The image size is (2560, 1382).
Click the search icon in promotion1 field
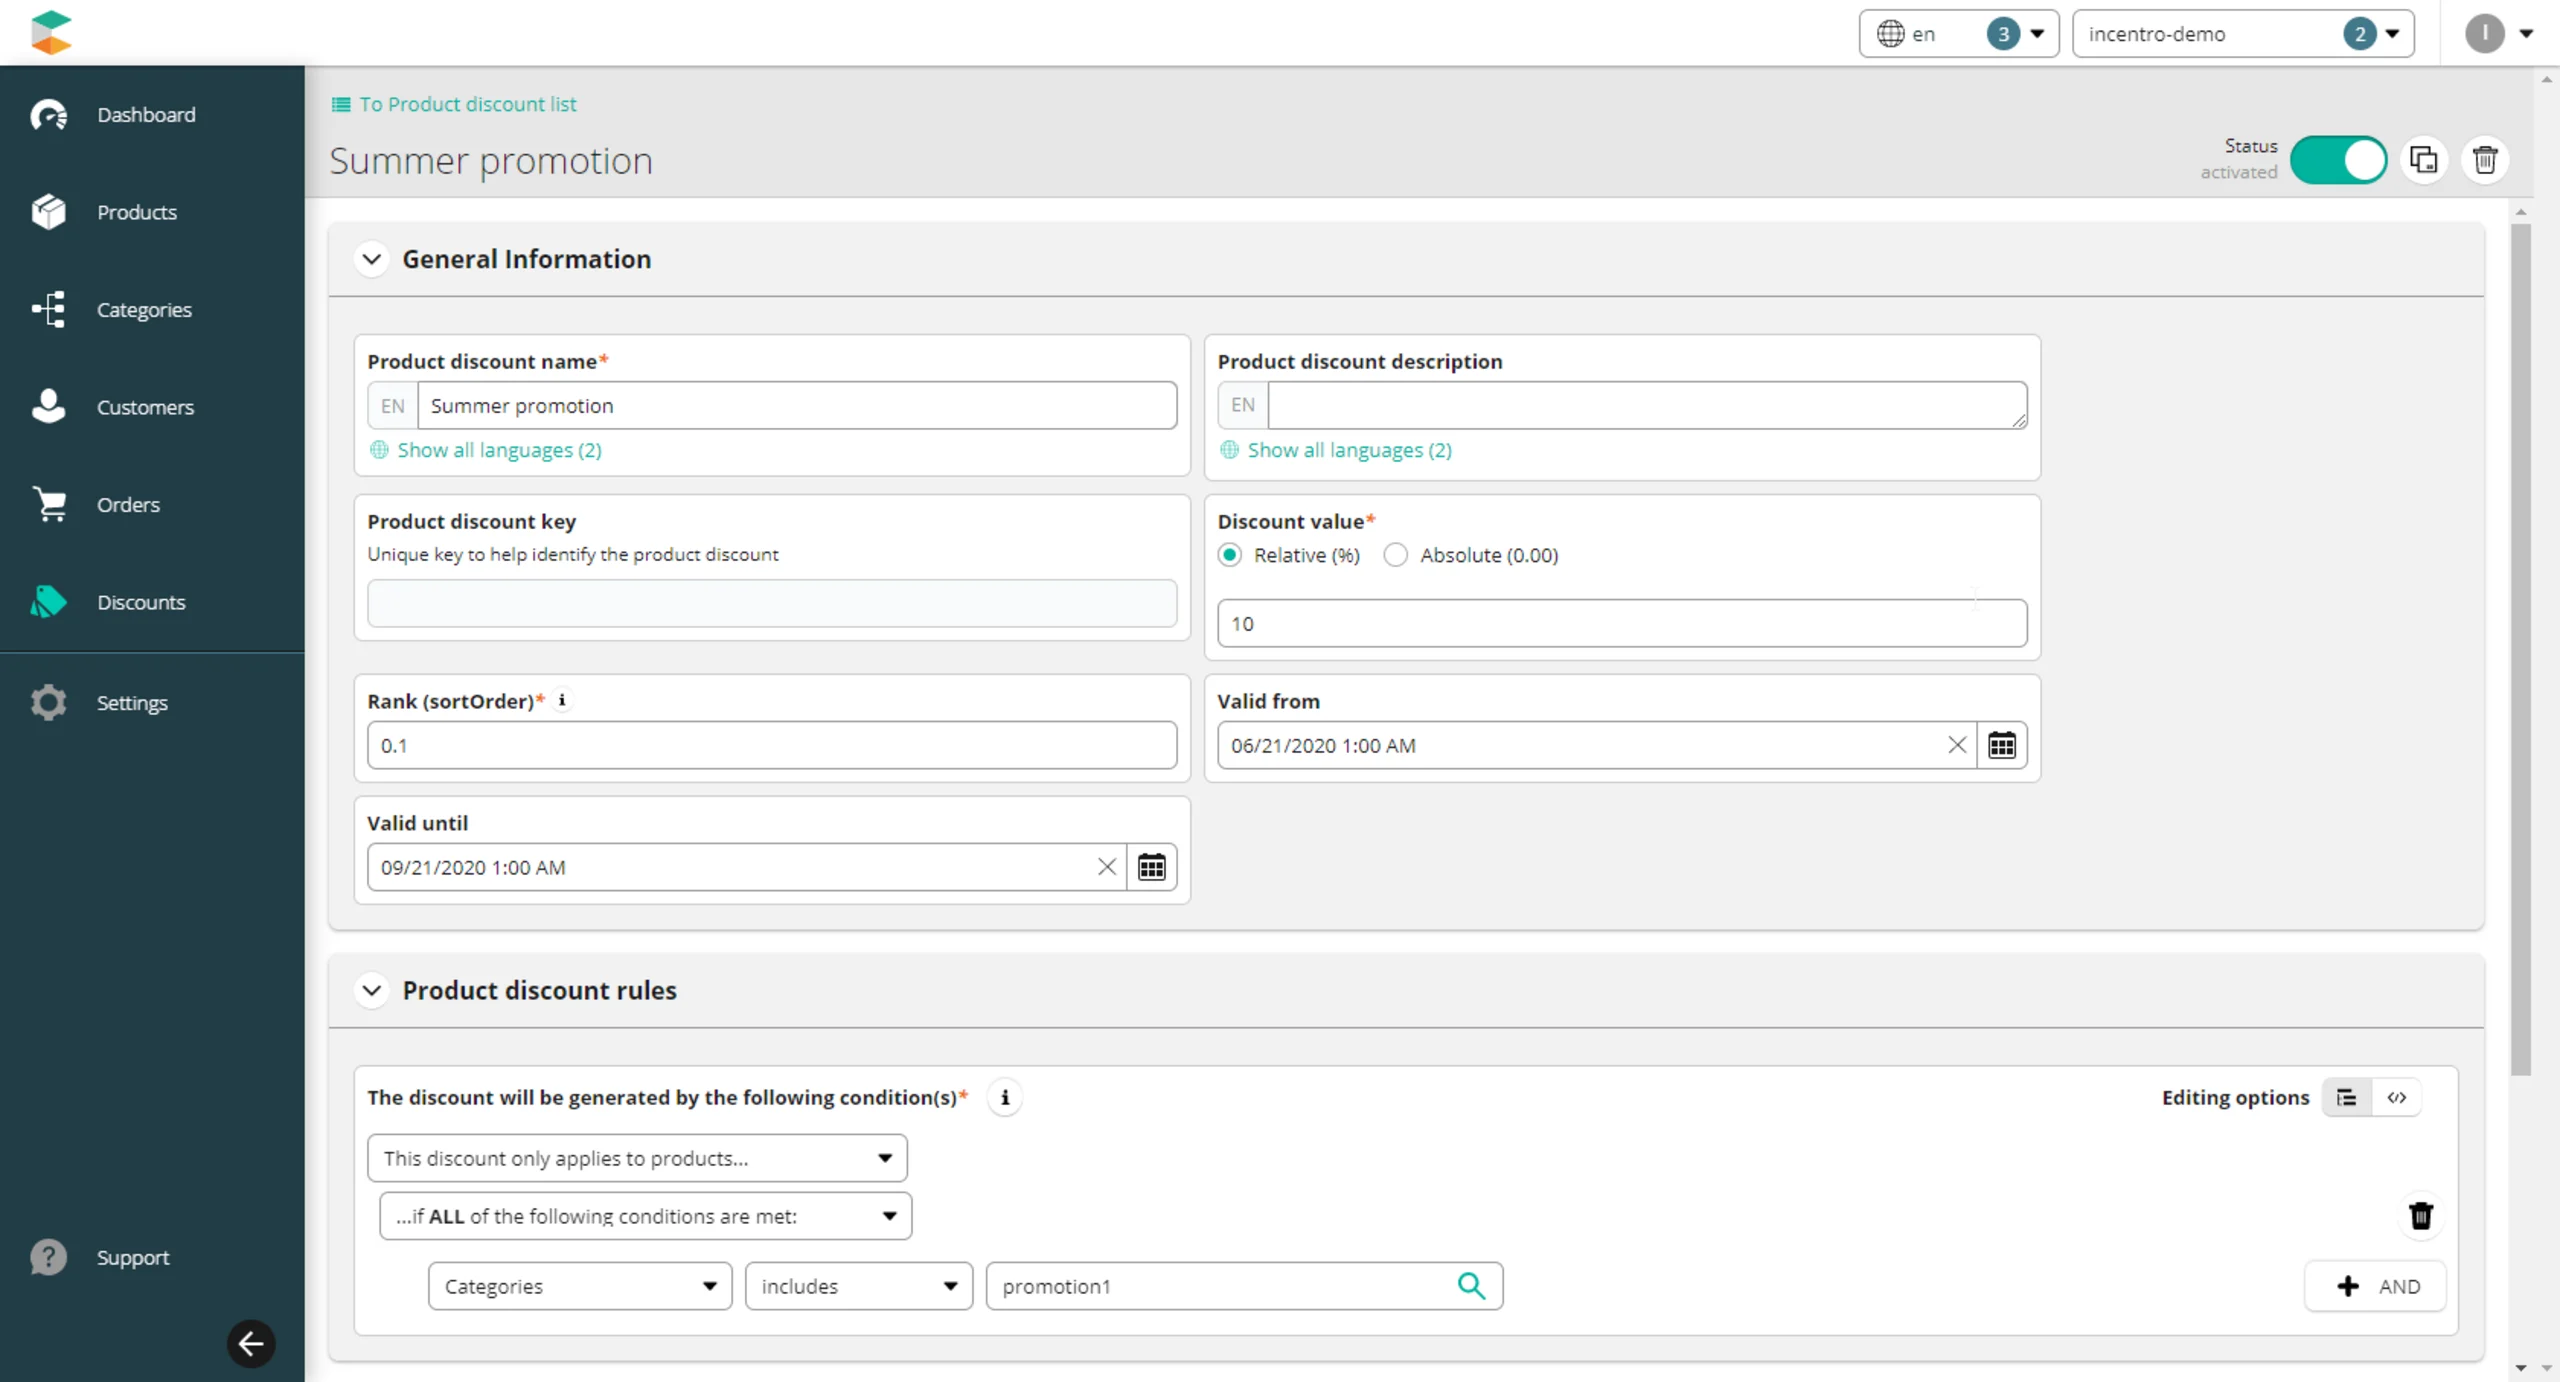(1471, 1286)
